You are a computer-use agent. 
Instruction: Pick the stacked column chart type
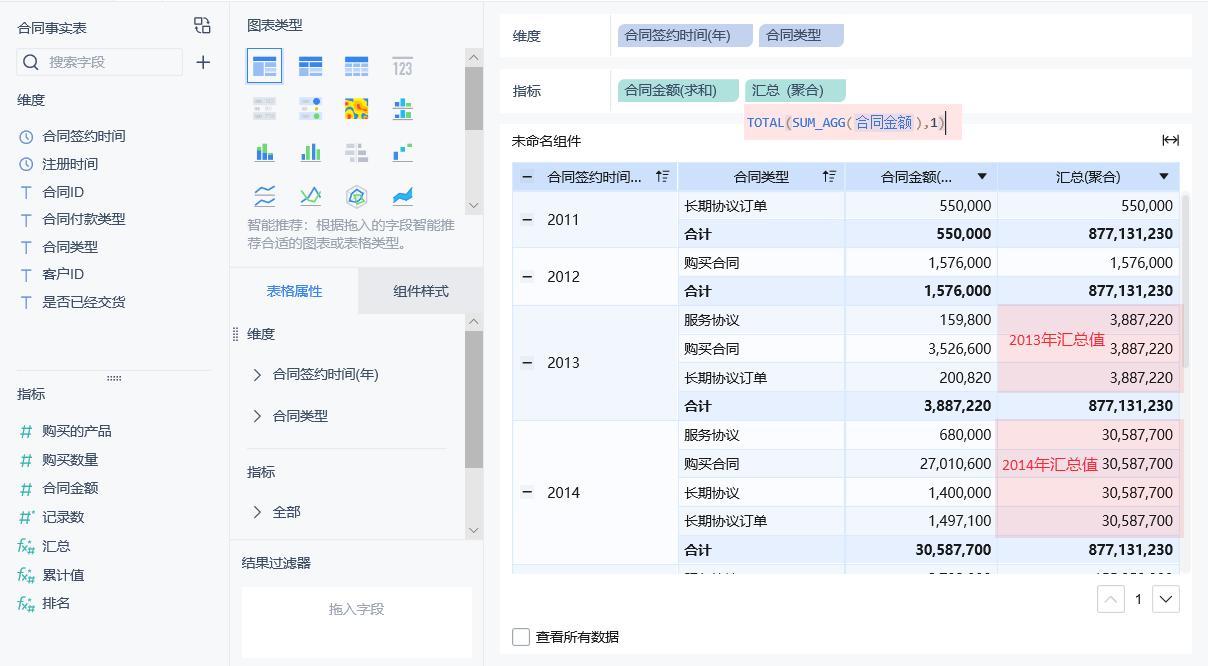point(265,152)
